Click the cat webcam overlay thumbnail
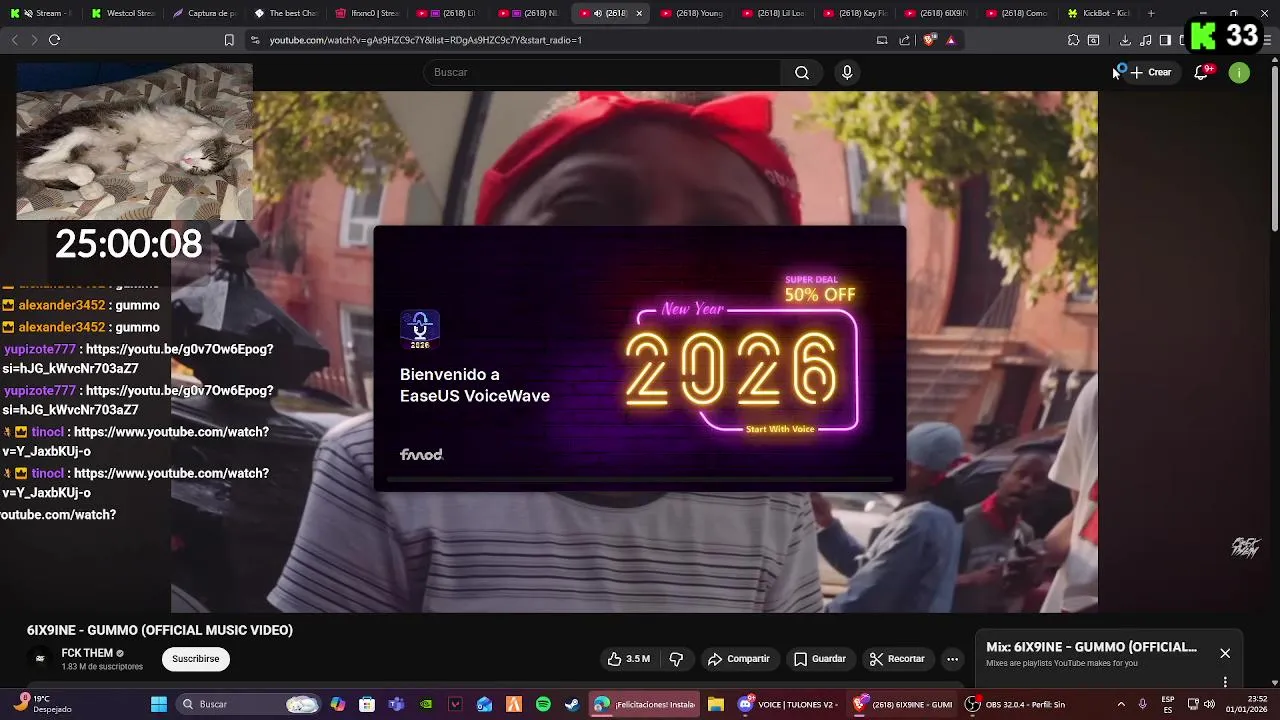Image resolution: width=1280 pixels, height=720 pixels. click(x=134, y=142)
